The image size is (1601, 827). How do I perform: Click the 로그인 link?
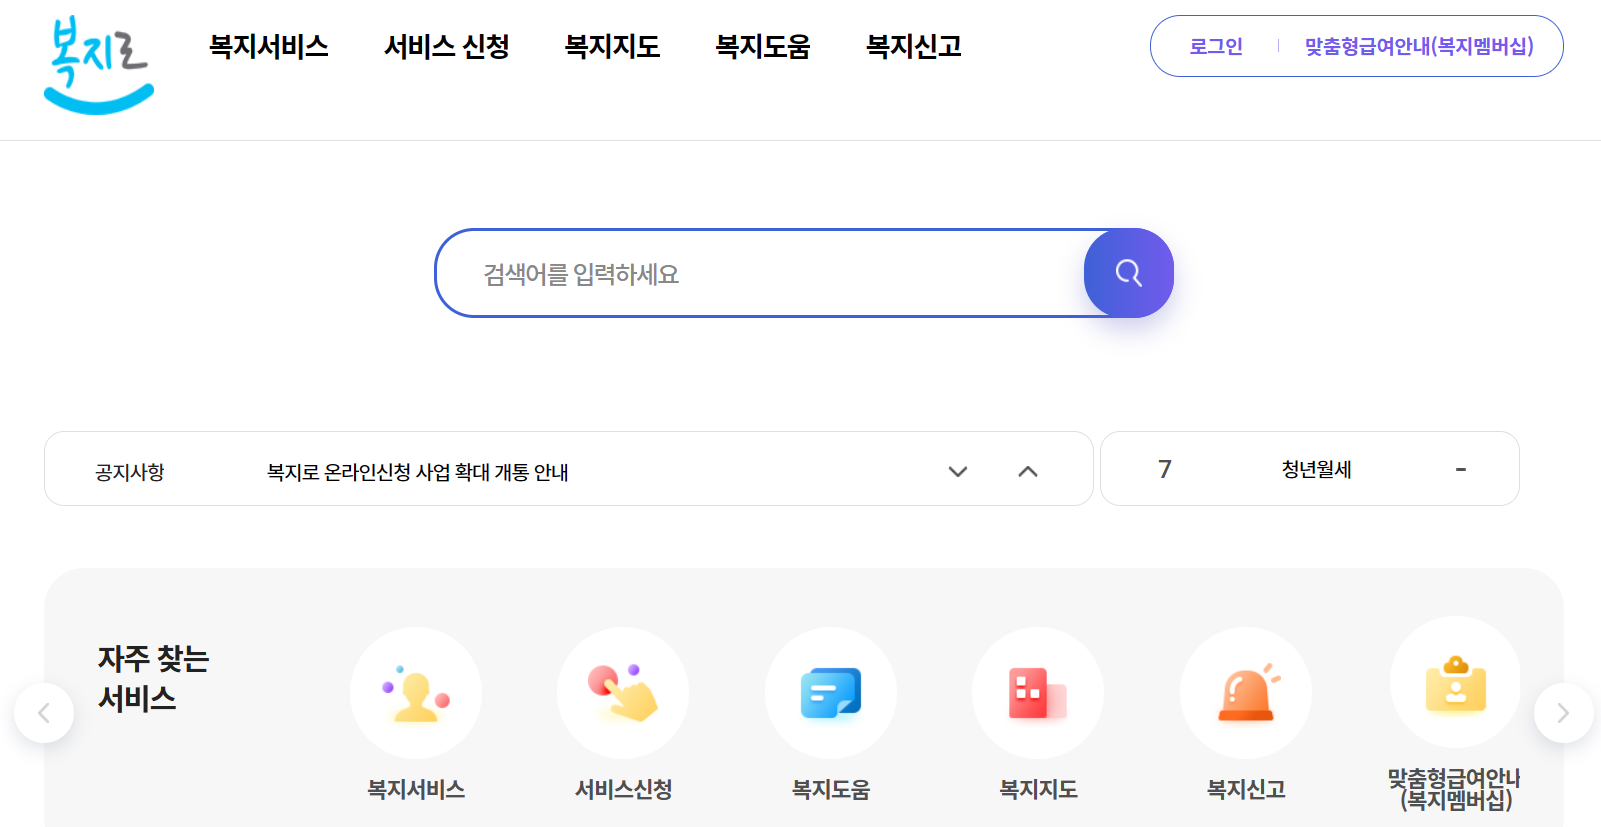click(1216, 46)
